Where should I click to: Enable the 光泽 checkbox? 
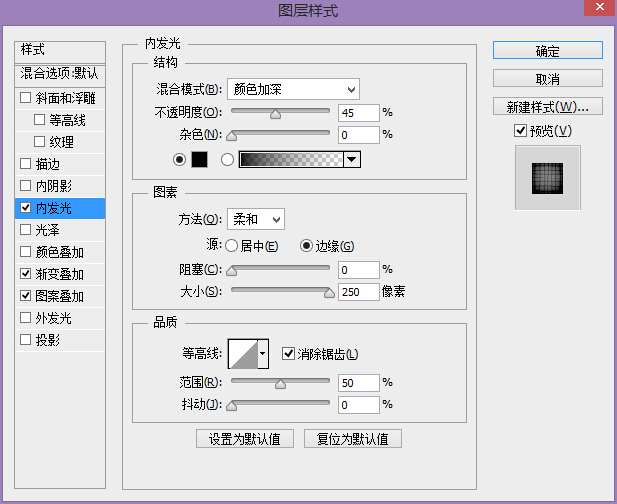[26, 230]
